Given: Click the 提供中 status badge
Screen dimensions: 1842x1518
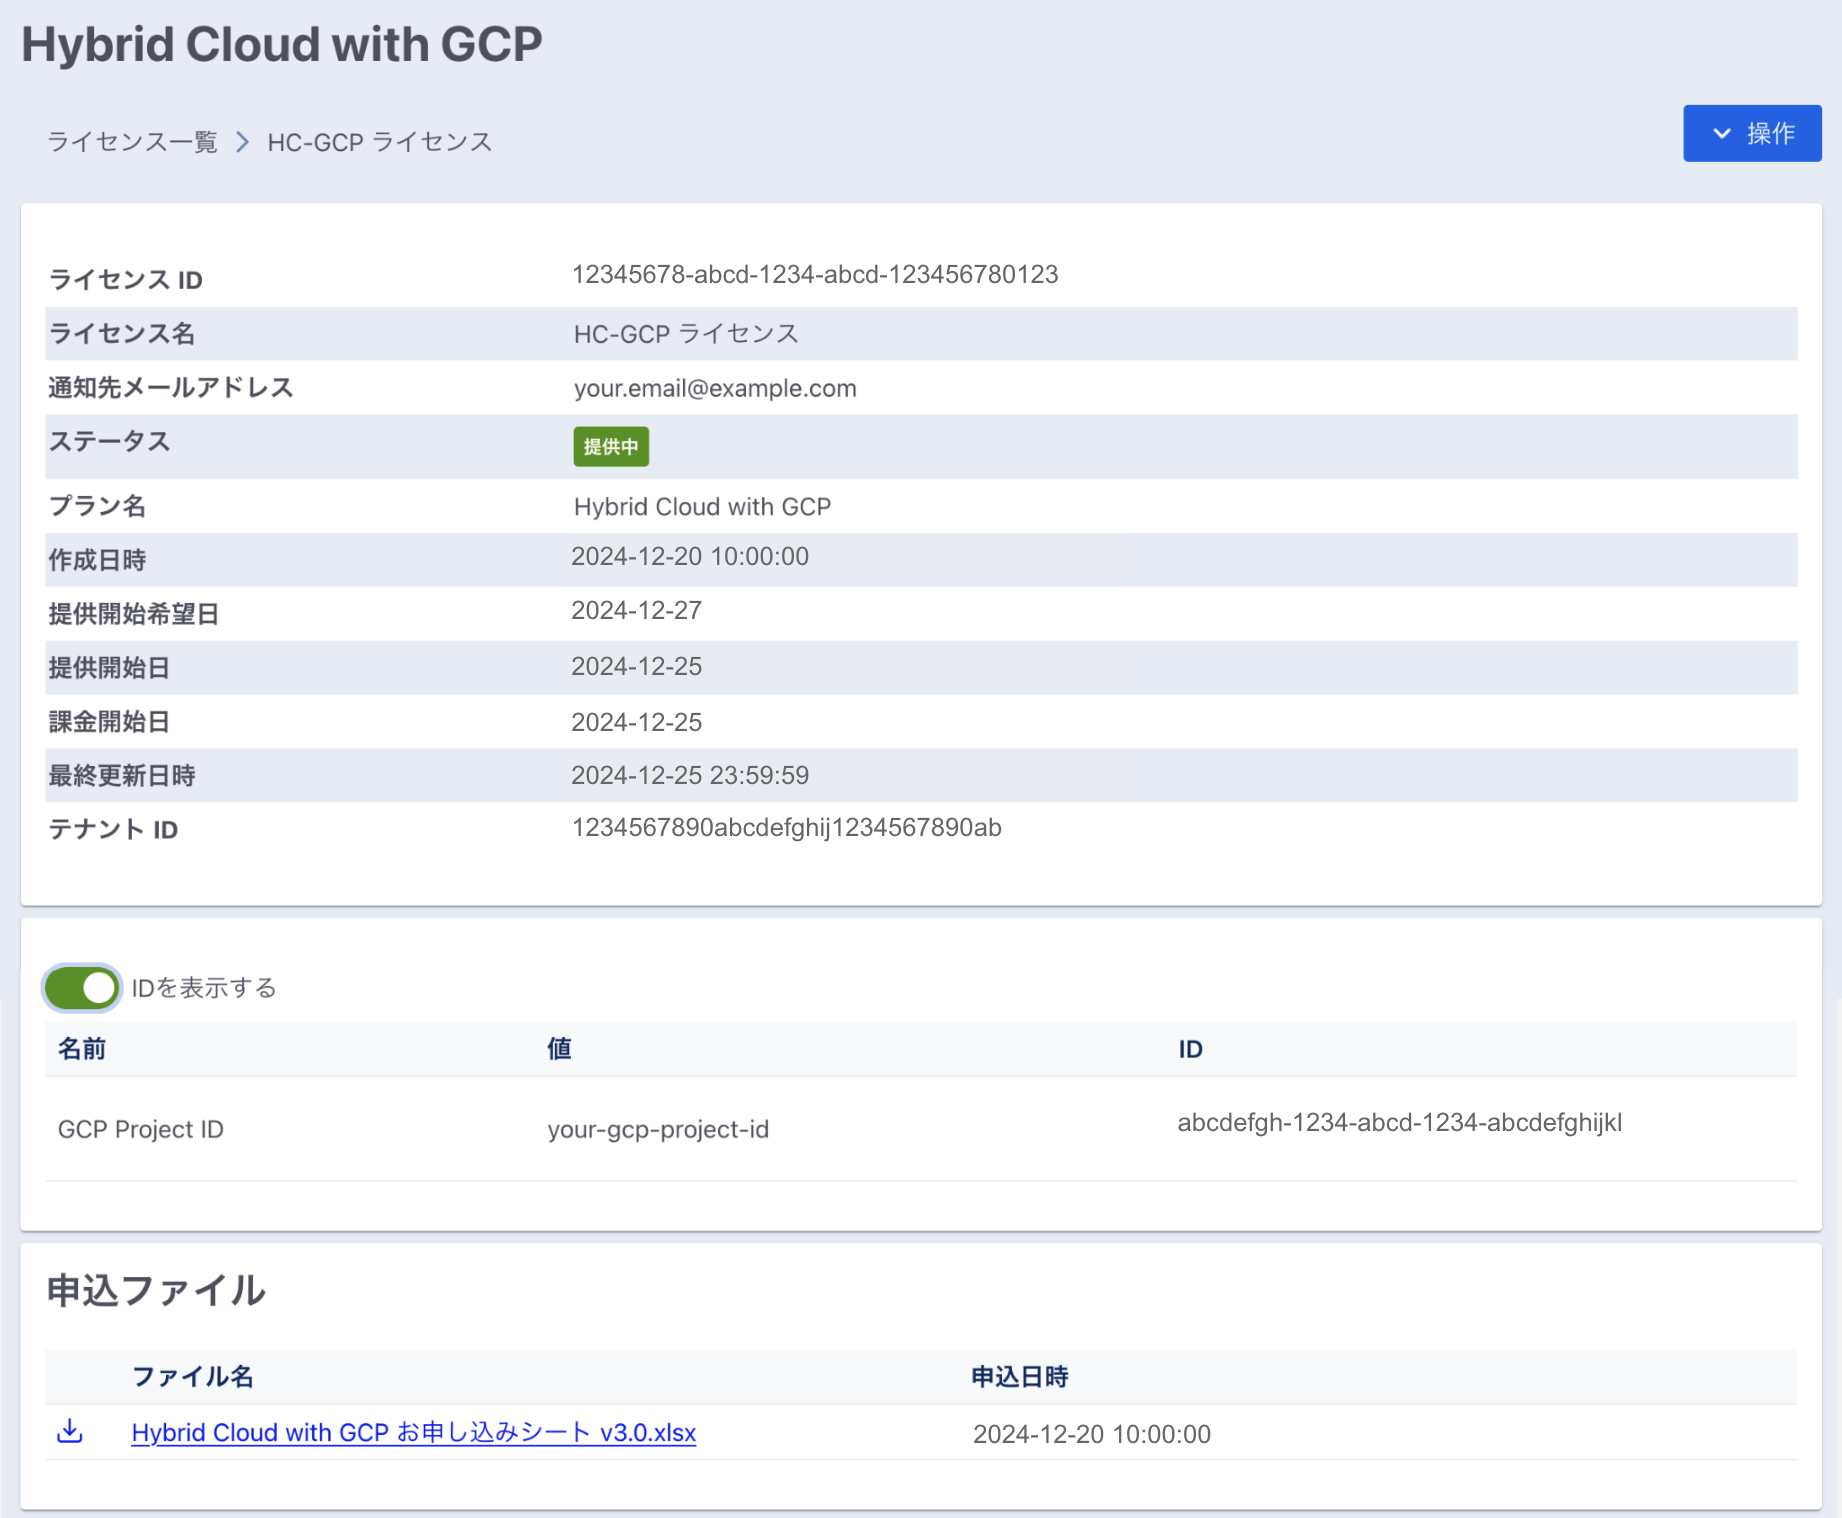Looking at the screenshot, I should click(x=611, y=447).
